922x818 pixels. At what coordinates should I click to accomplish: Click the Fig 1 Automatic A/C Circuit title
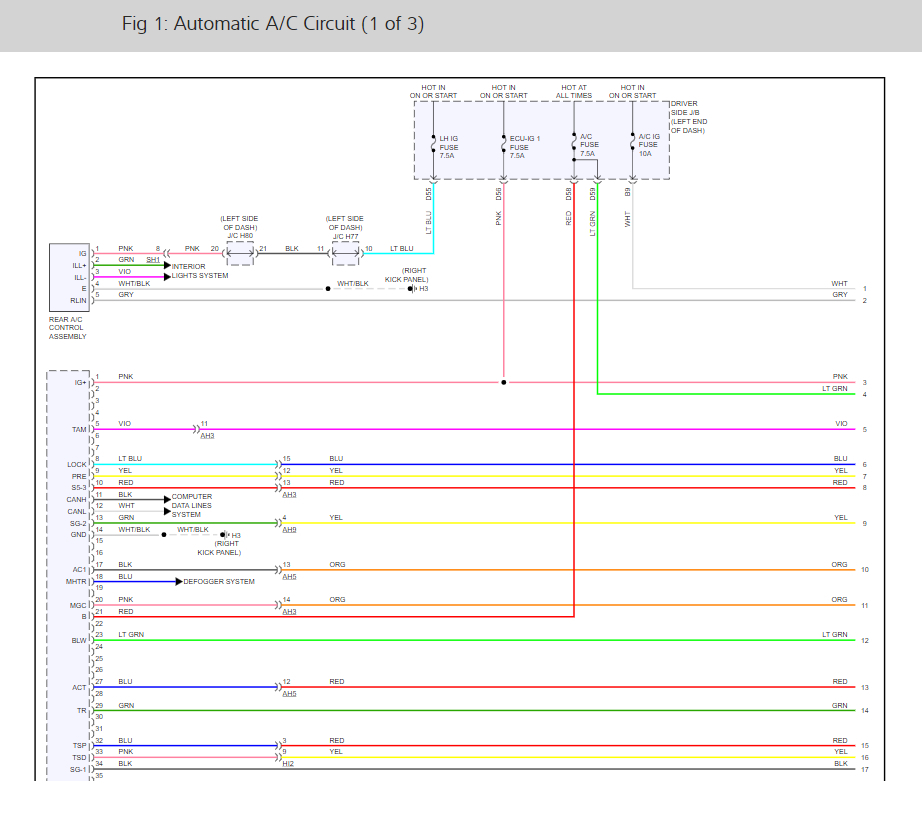(x=272, y=24)
